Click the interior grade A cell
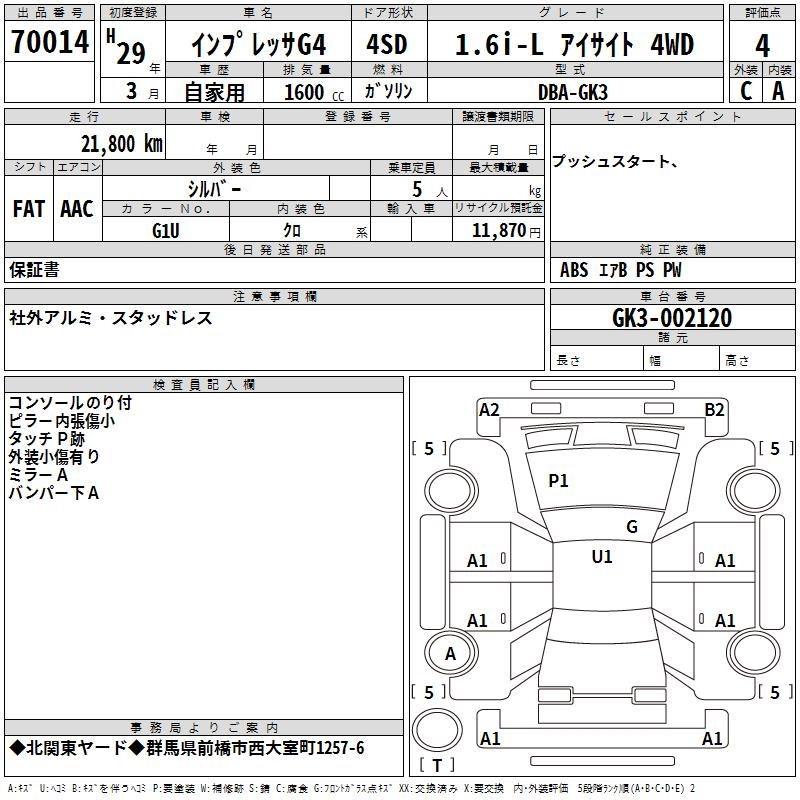This screenshot has width=800, height=800. tap(779, 90)
